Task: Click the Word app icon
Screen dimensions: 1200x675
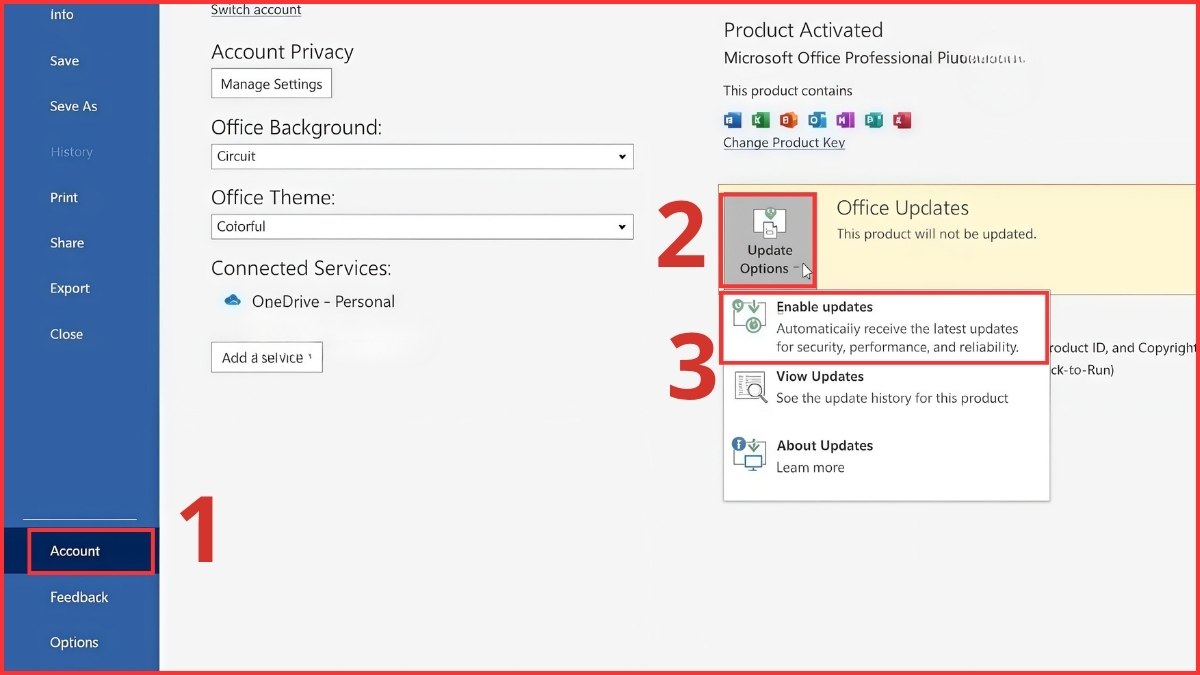Action: 733,121
